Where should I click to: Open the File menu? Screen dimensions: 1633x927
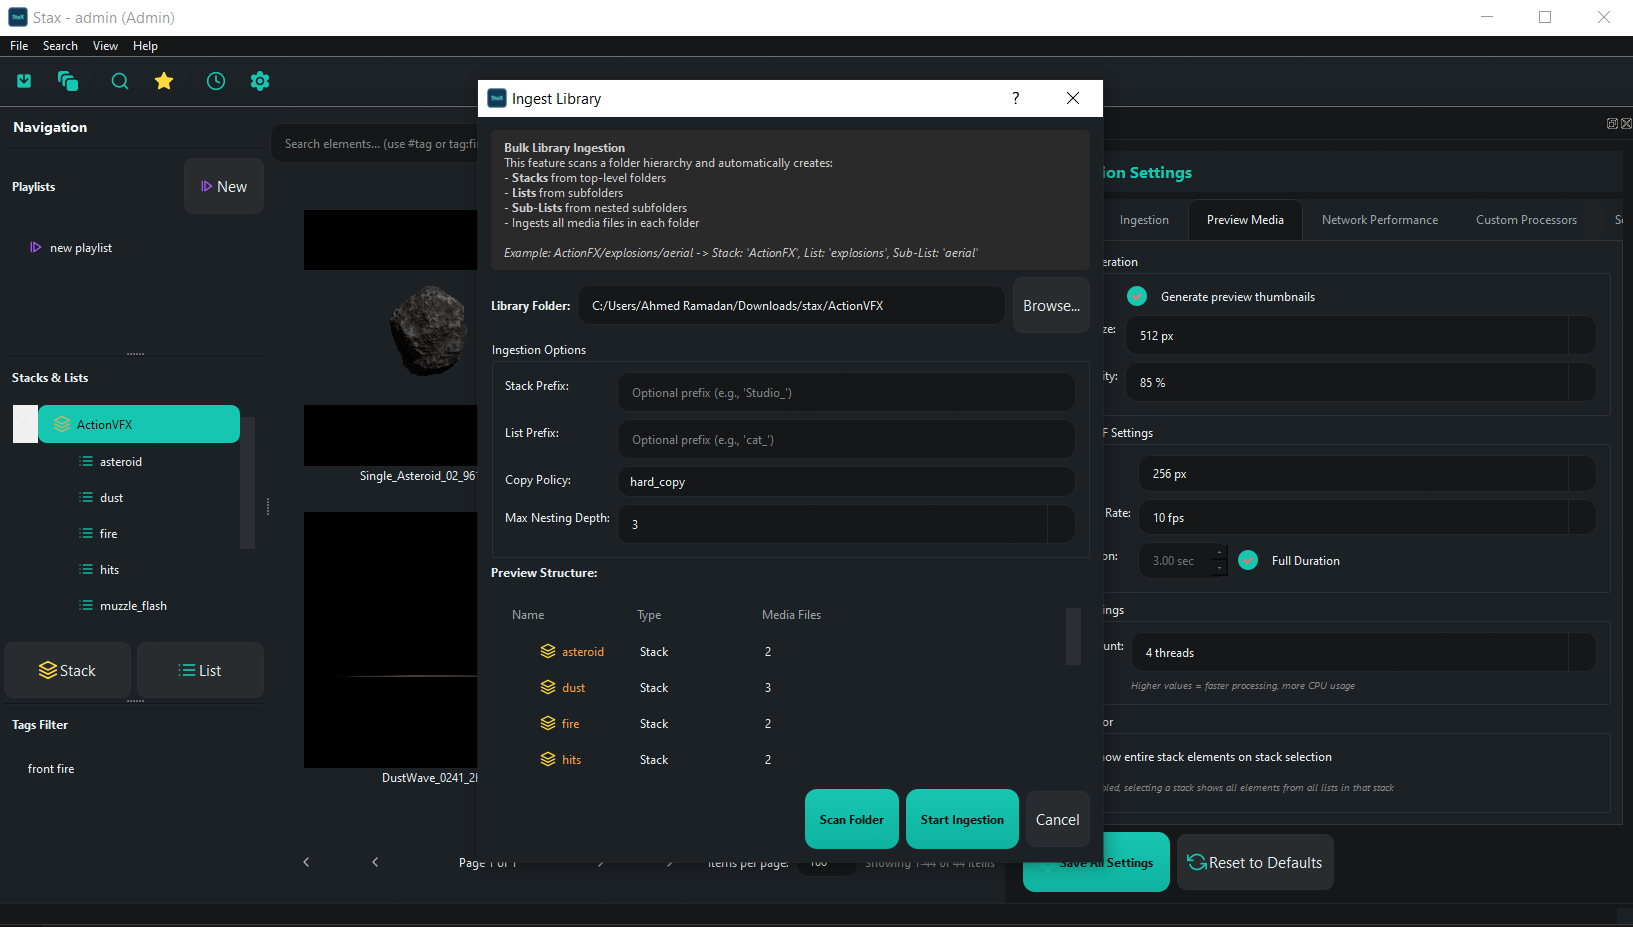click(x=19, y=46)
